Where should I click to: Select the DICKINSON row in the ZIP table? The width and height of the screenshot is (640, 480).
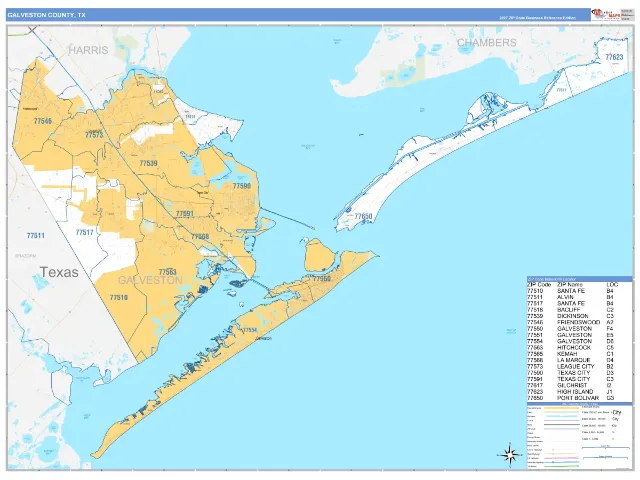(570, 316)
